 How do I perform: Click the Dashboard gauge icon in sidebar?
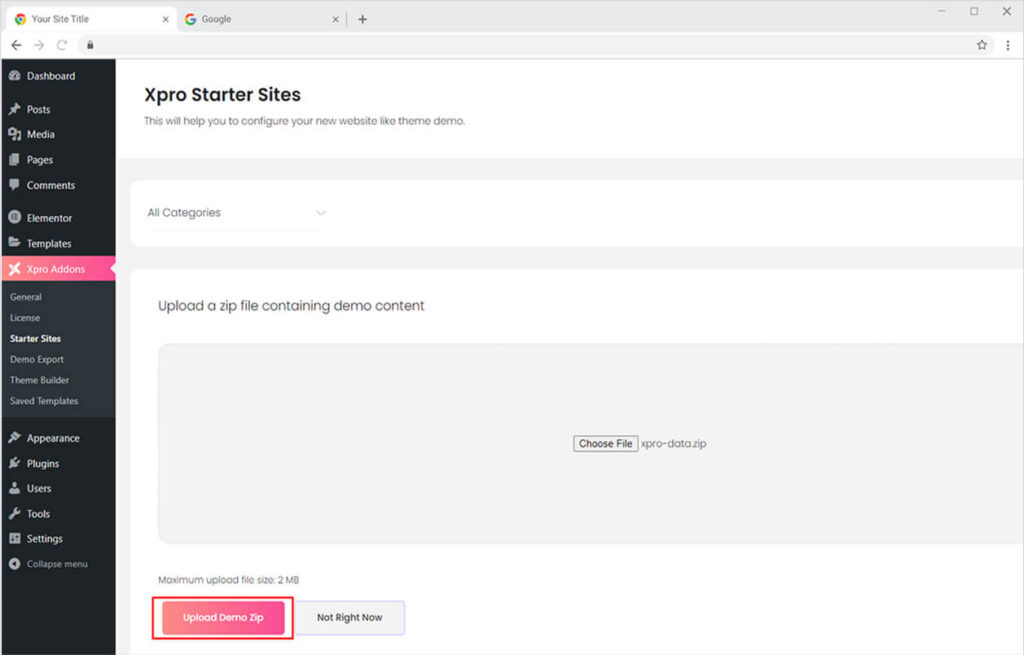point(14,76)
